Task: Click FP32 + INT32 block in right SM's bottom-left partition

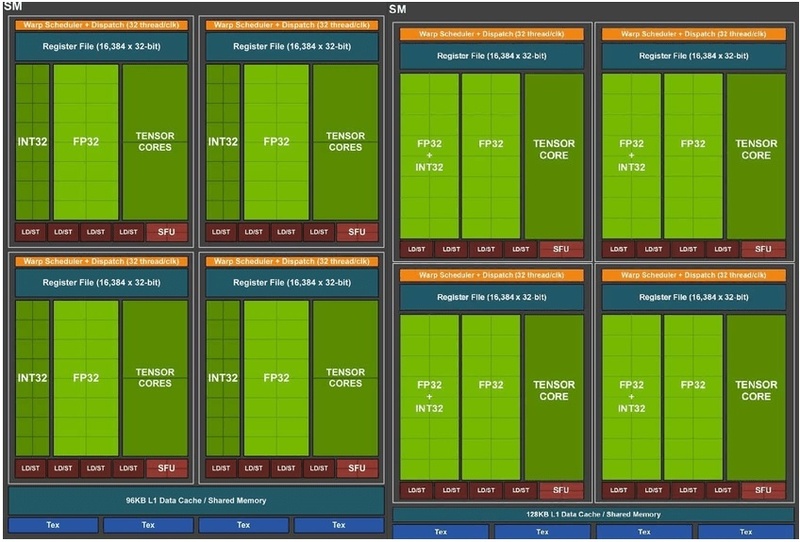Action: coord(429,397)
